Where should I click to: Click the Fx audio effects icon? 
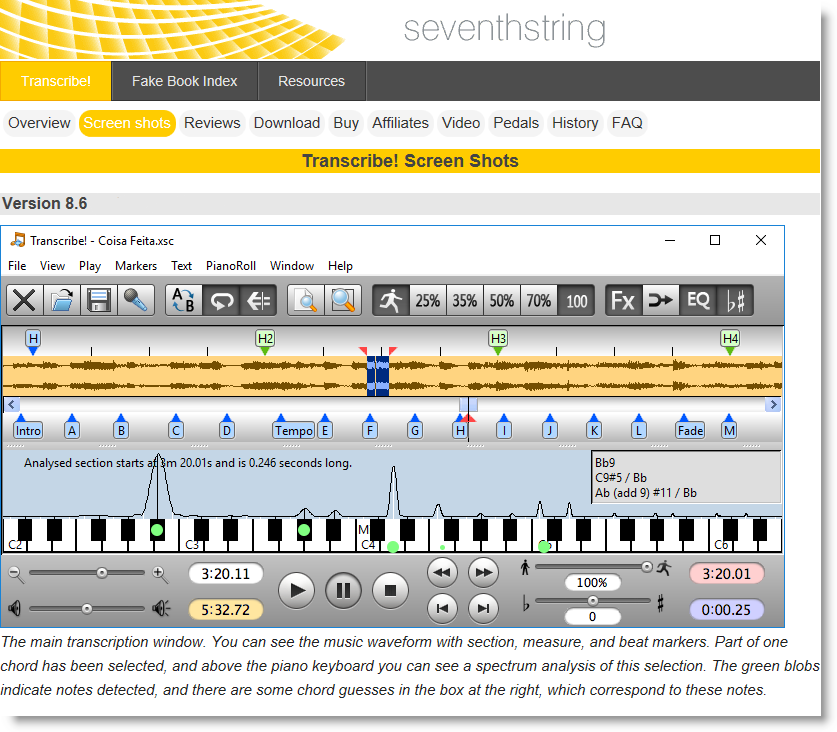coord(623,300)
